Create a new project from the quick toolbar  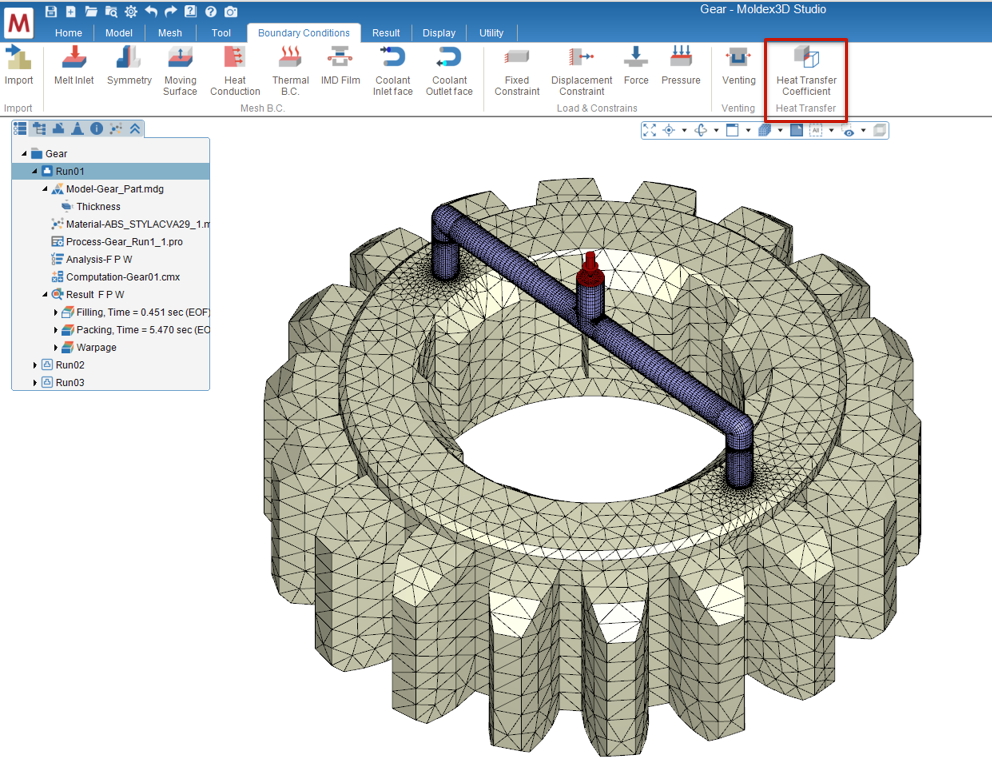point(71,11)
